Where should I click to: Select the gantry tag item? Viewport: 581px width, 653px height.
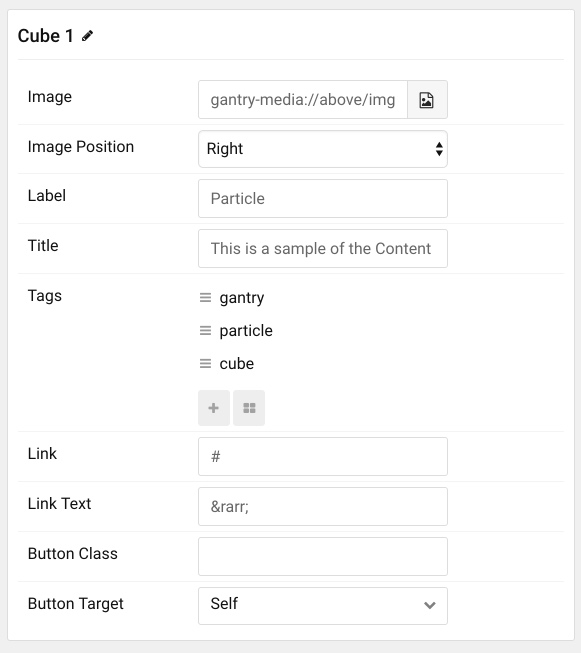242,298
